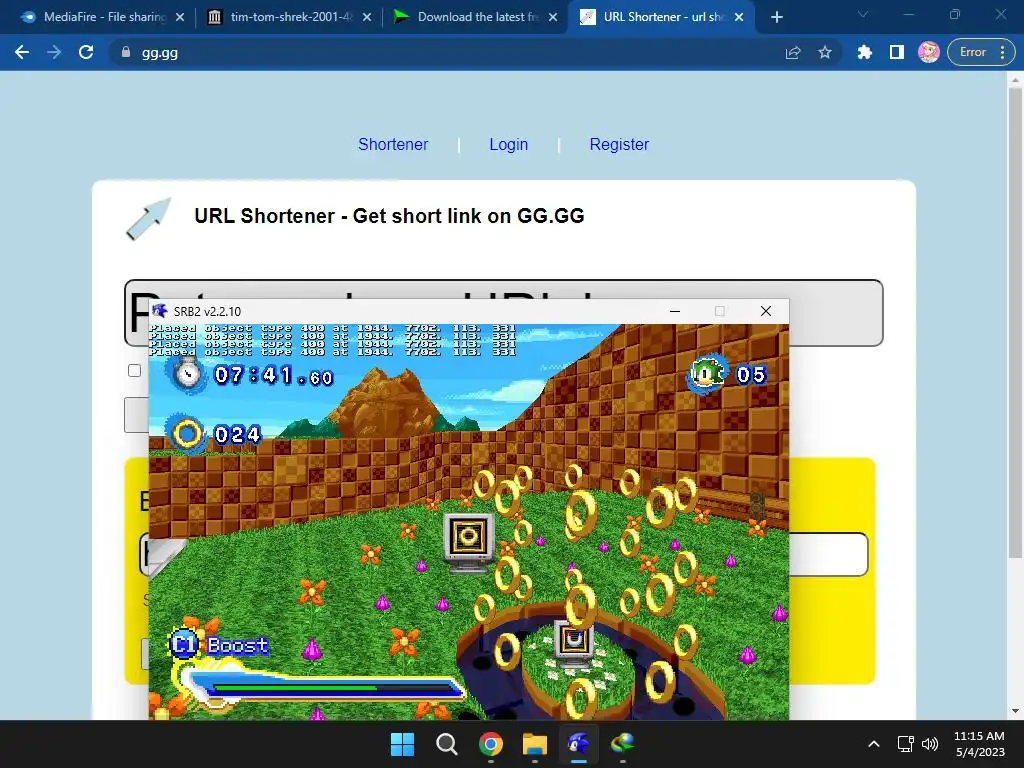Show hidden system tray icons
Screen dimensions: 1024x768
(x=874, y=744)
